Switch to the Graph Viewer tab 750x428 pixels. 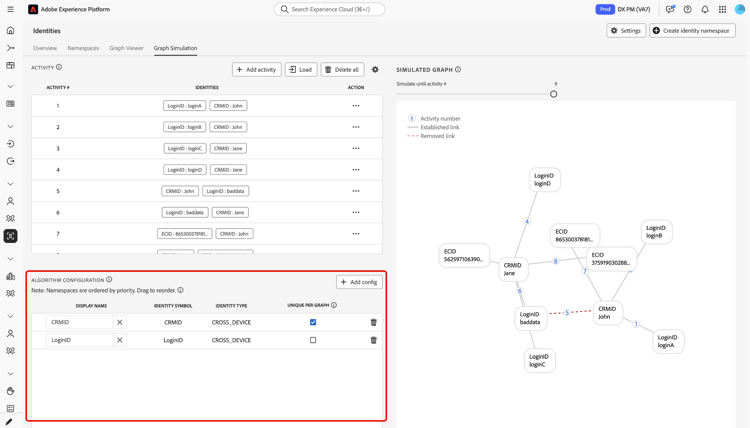(126, 48)
